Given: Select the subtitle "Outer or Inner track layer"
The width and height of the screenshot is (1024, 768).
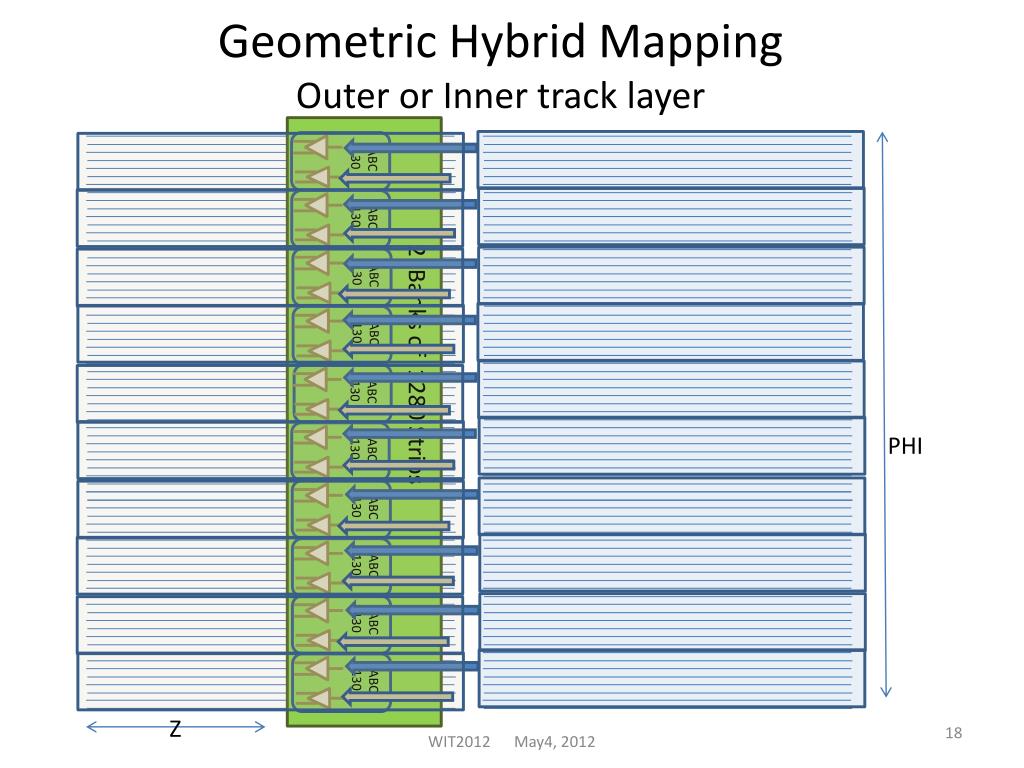Looking at the screenshot, I should (500, 96).
